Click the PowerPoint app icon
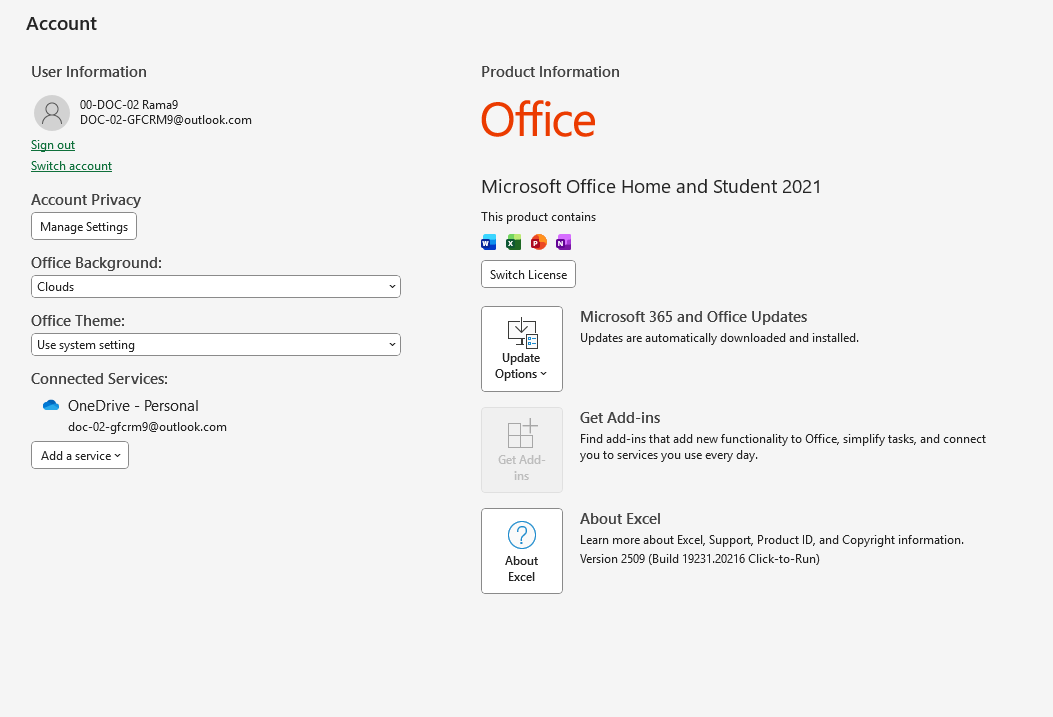 539,242
